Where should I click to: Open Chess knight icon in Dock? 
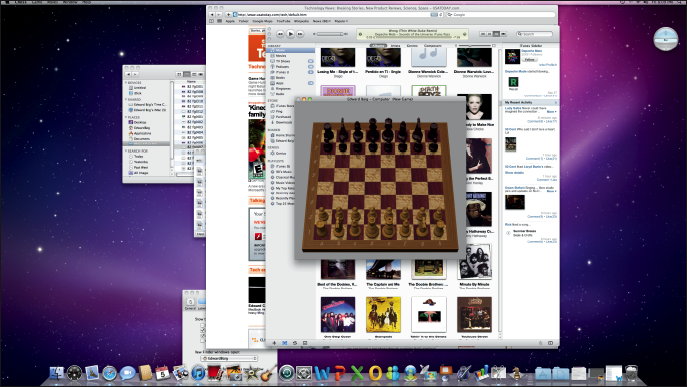click(x=516, y=373)
